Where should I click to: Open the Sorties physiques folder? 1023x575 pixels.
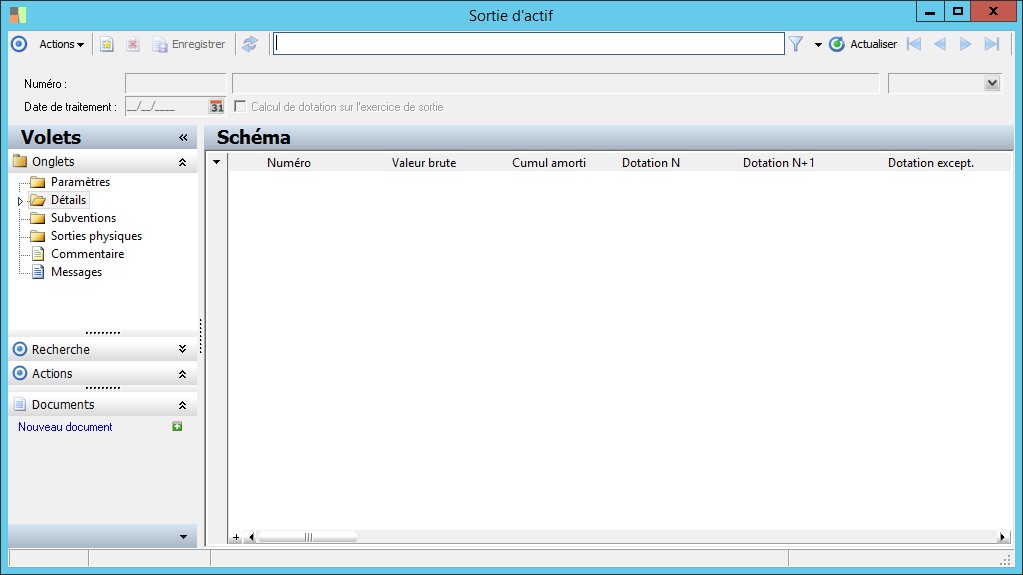pyautogui.click(x=97, y=236)
